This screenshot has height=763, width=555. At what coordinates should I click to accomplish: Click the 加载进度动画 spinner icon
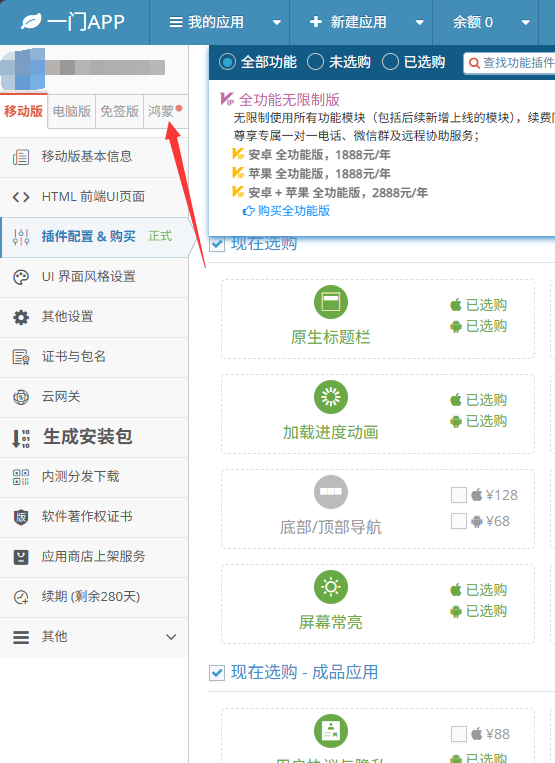coord(331,397)
